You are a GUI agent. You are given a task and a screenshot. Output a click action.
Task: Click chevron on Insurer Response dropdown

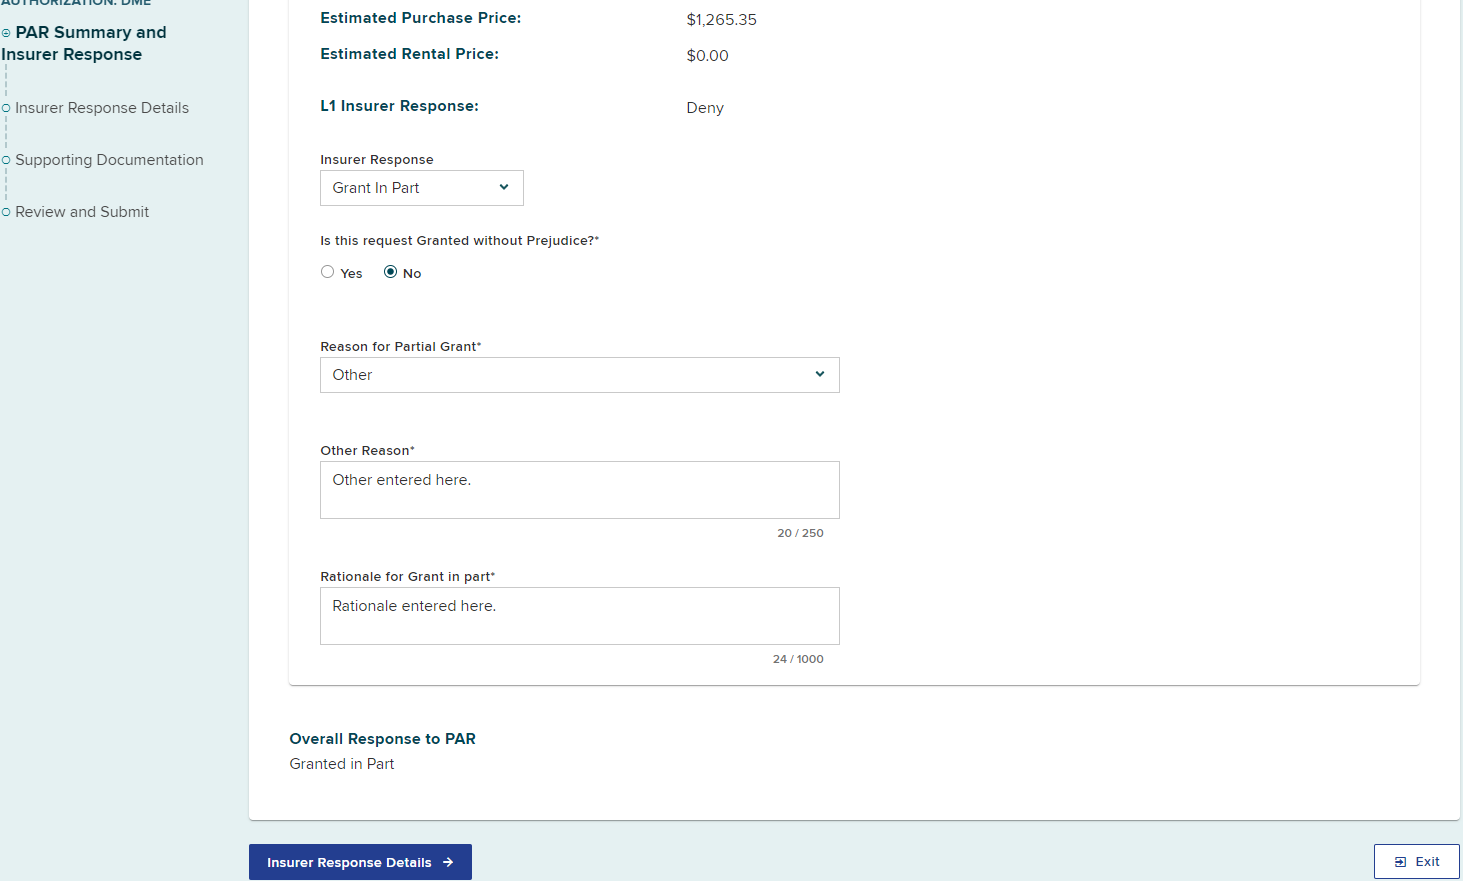pos(504,187)
